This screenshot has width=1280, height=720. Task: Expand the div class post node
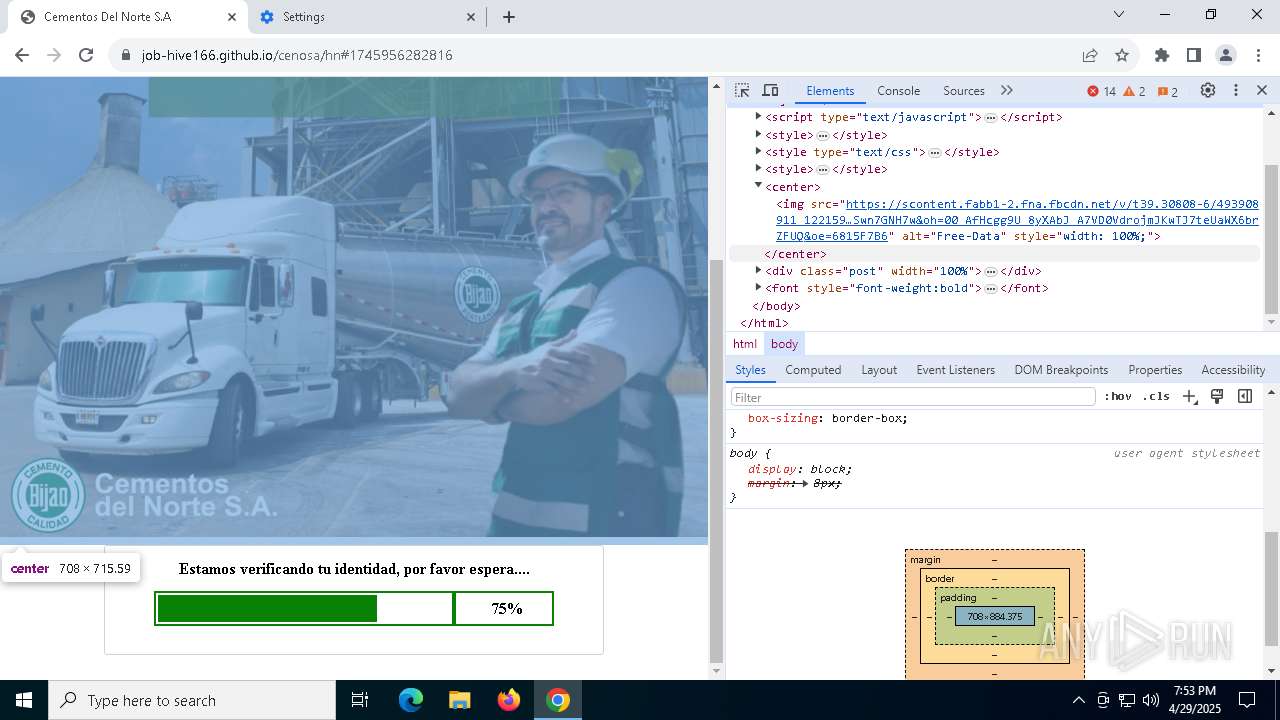(758, 270)
